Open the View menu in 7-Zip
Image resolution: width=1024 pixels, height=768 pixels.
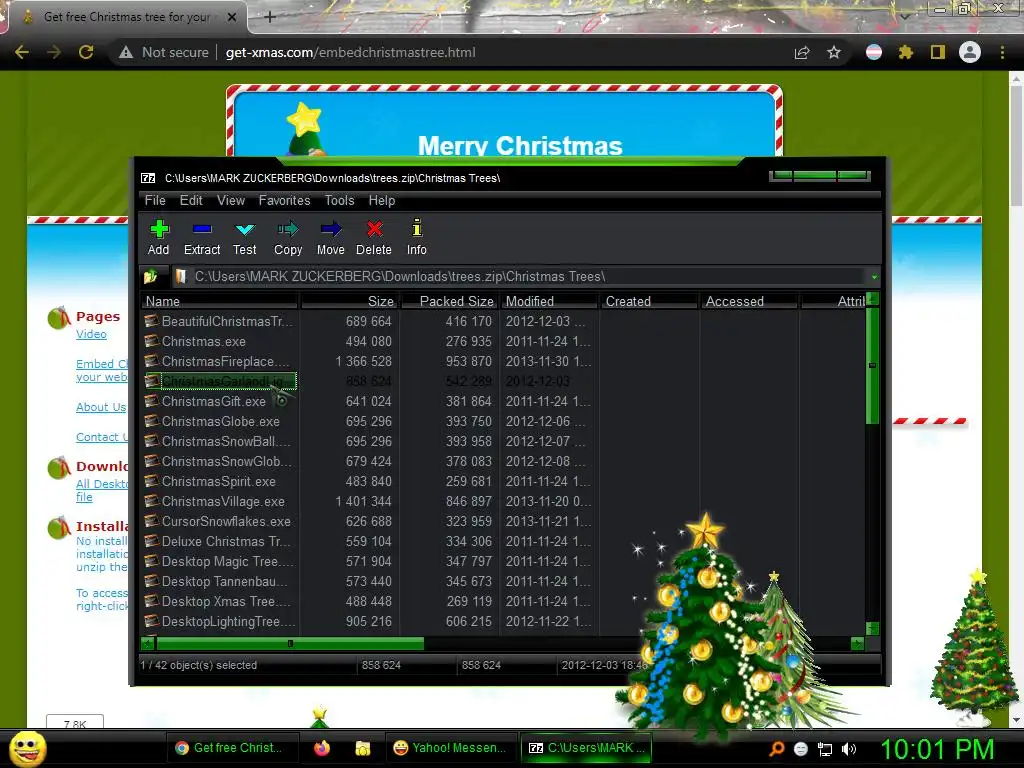(x=231, y=200)
